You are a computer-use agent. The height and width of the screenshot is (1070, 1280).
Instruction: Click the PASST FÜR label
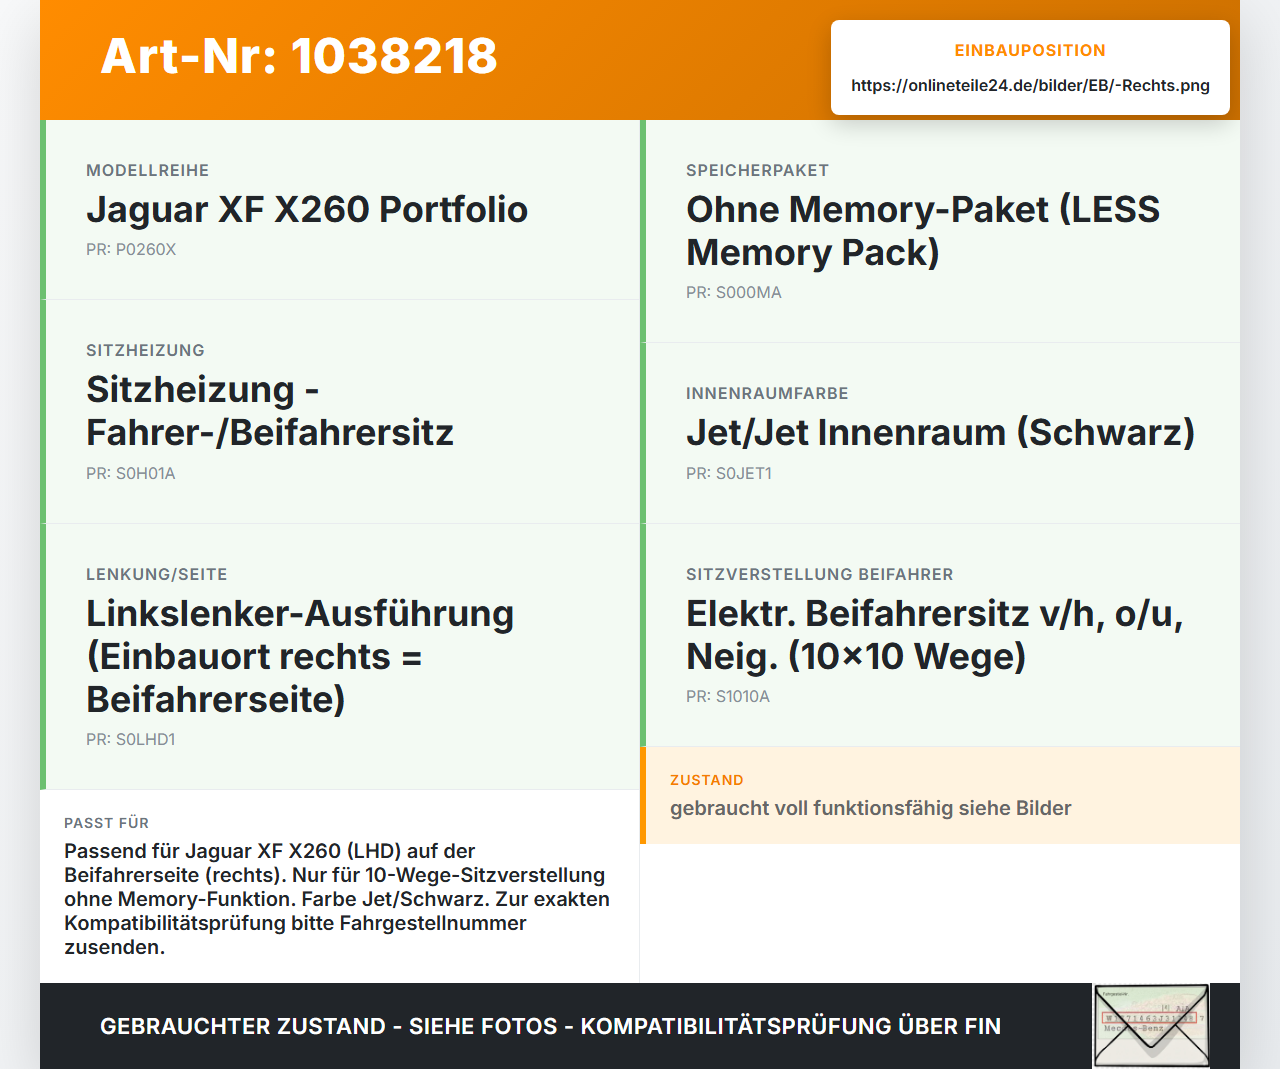pos(107,823)
